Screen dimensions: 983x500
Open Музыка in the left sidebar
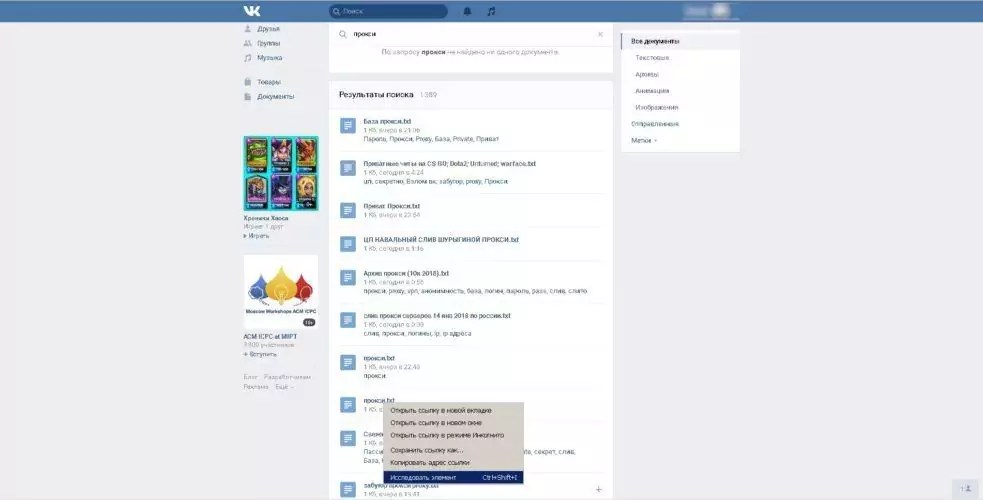(270, 58)
